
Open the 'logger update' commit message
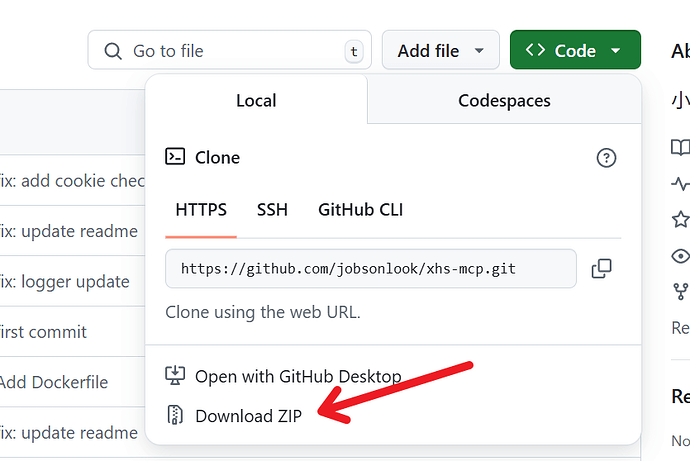coord(64,282)
